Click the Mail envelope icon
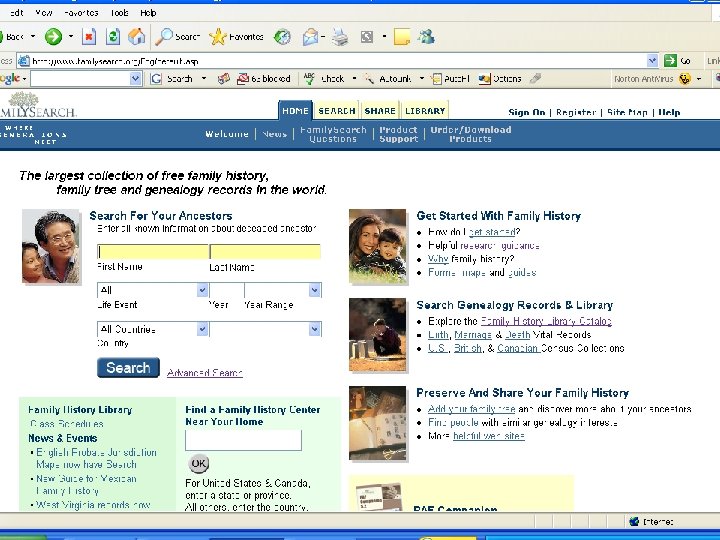This screenshot has height=540, width=720. (310, 37)
